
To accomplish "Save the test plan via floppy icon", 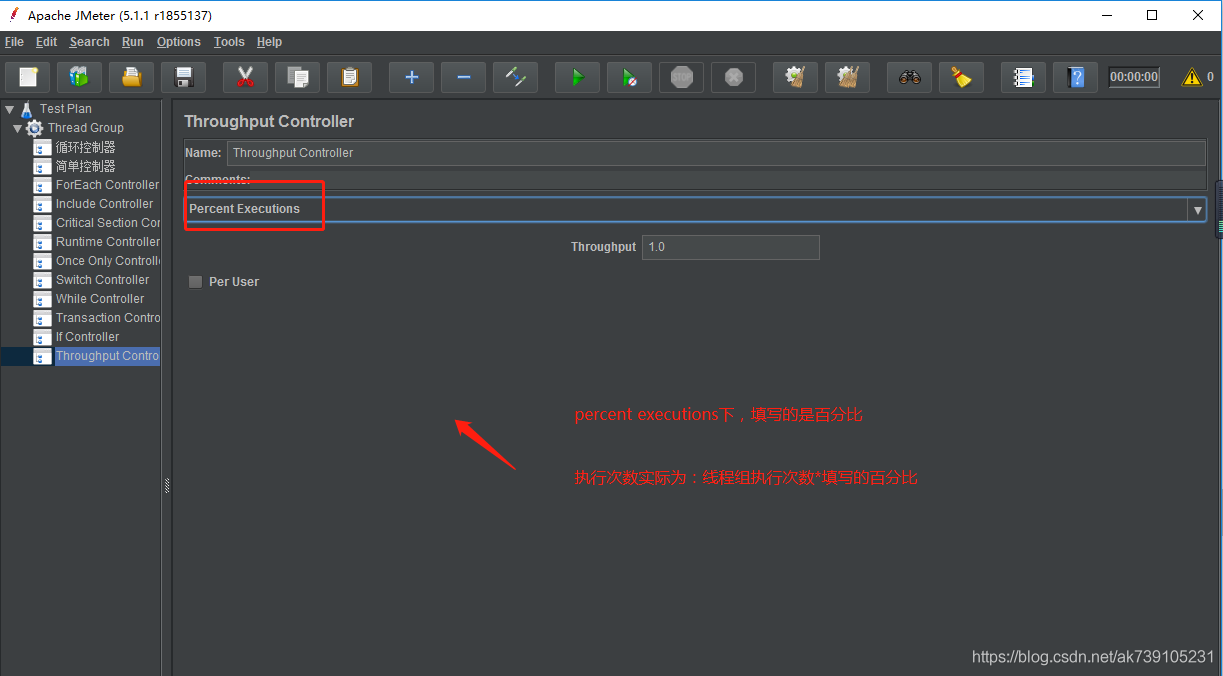I will tap(183, 77).
